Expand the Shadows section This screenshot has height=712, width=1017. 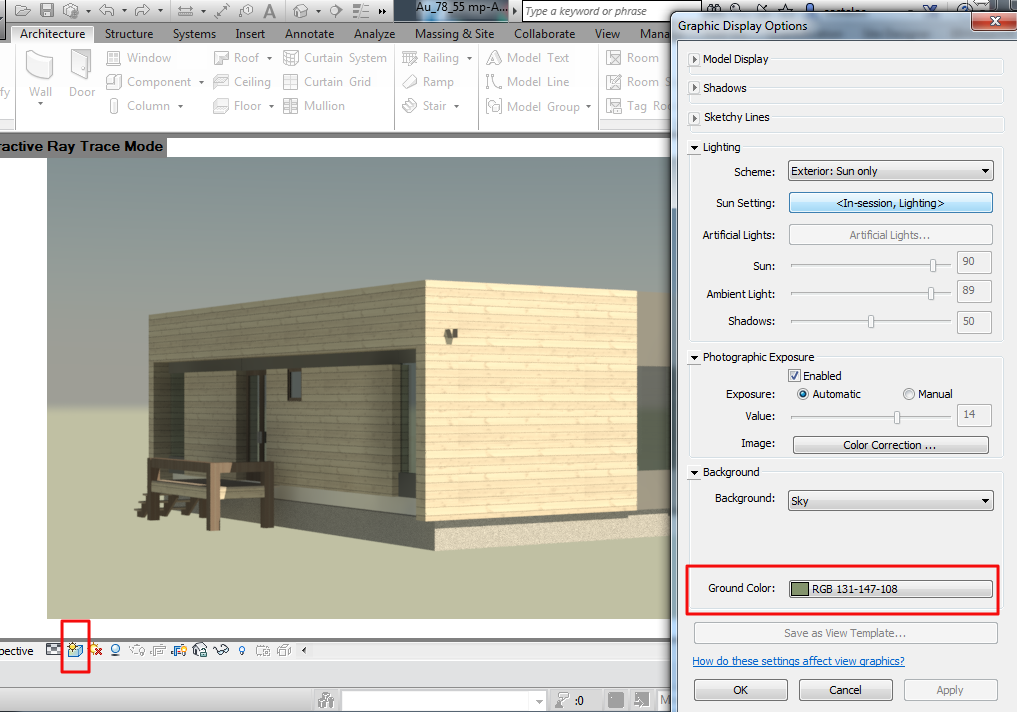[x=693, y=88]
